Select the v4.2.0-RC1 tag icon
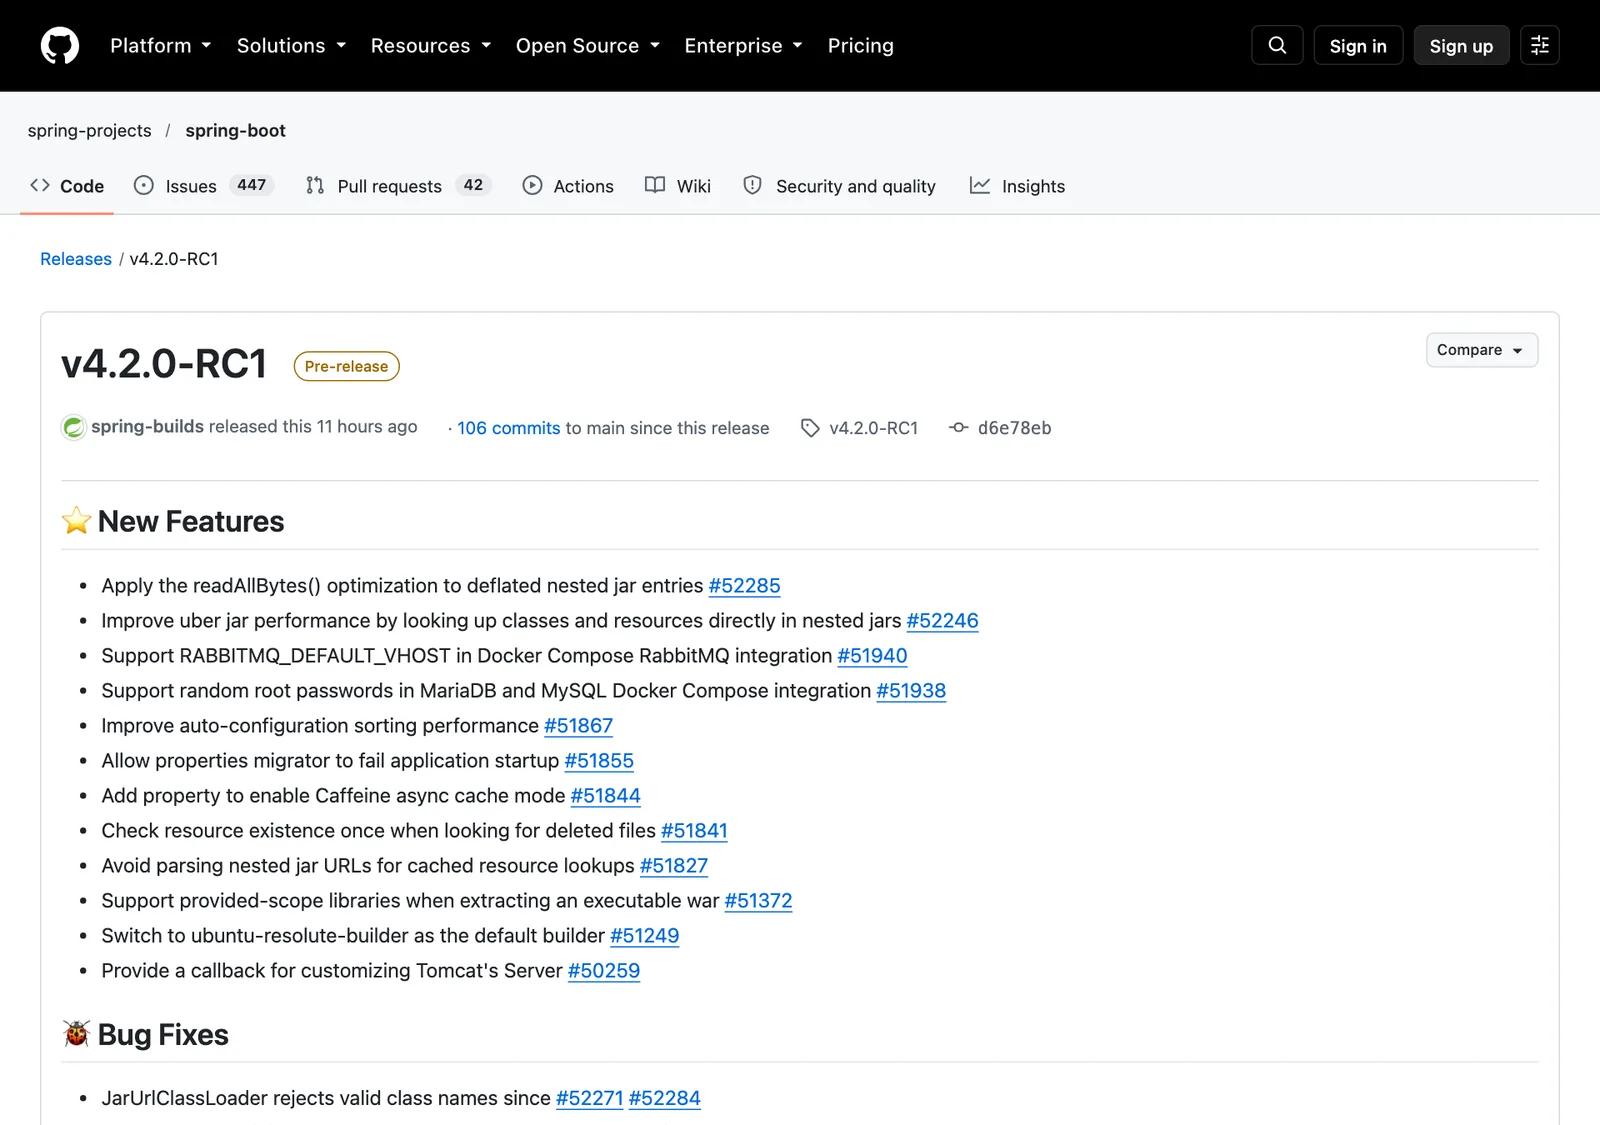 (x=810, y=428)
